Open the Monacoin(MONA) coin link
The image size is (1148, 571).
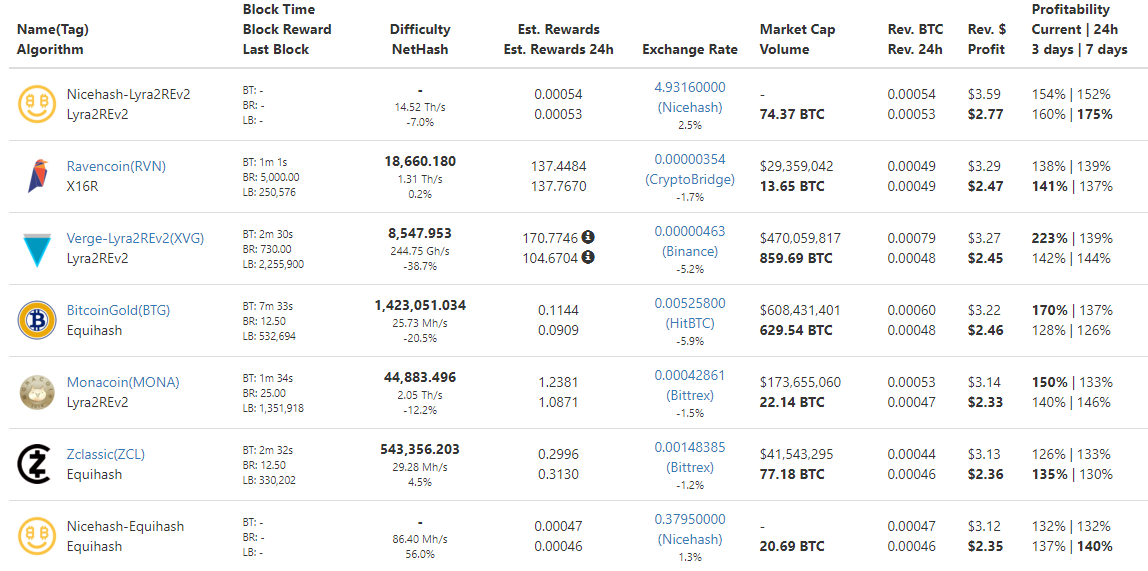(123, 382)
